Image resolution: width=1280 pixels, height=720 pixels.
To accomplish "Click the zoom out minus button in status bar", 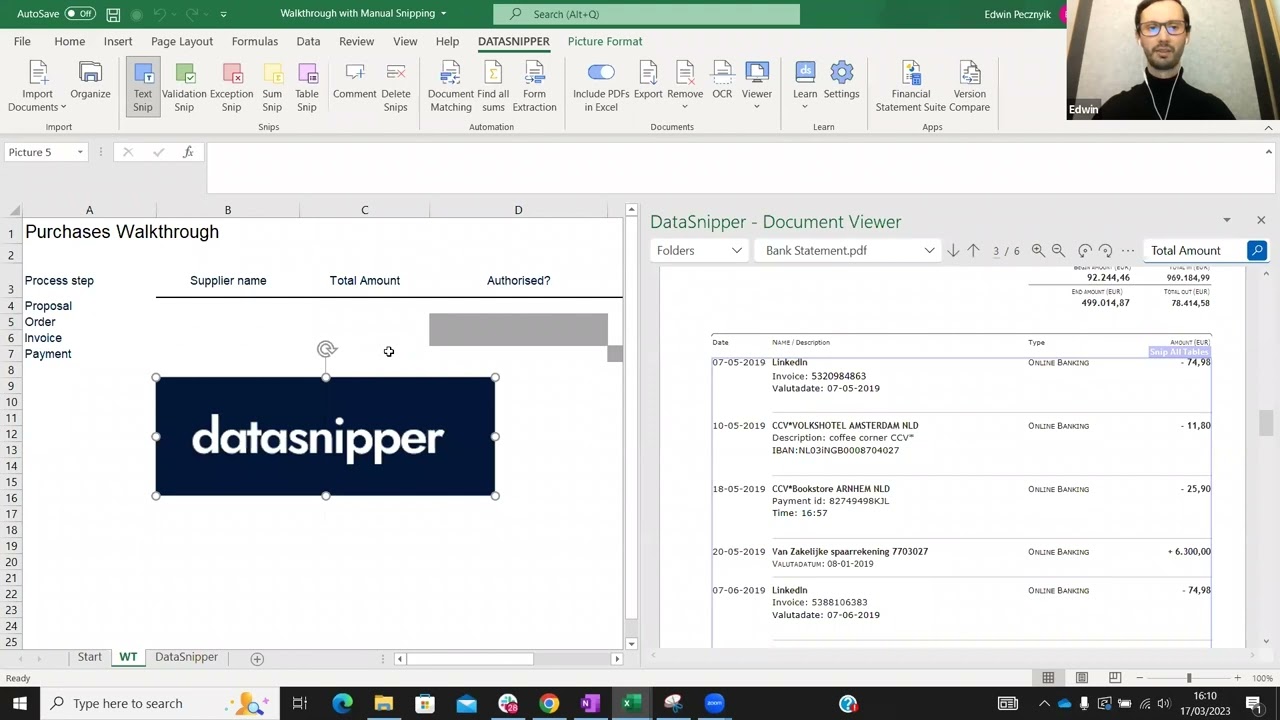I will [1140, 678].
